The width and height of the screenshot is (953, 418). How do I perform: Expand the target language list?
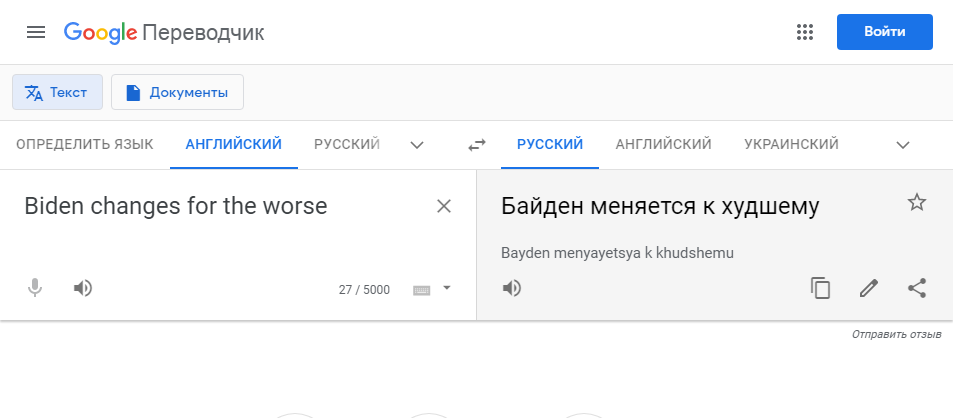point(903,145)
